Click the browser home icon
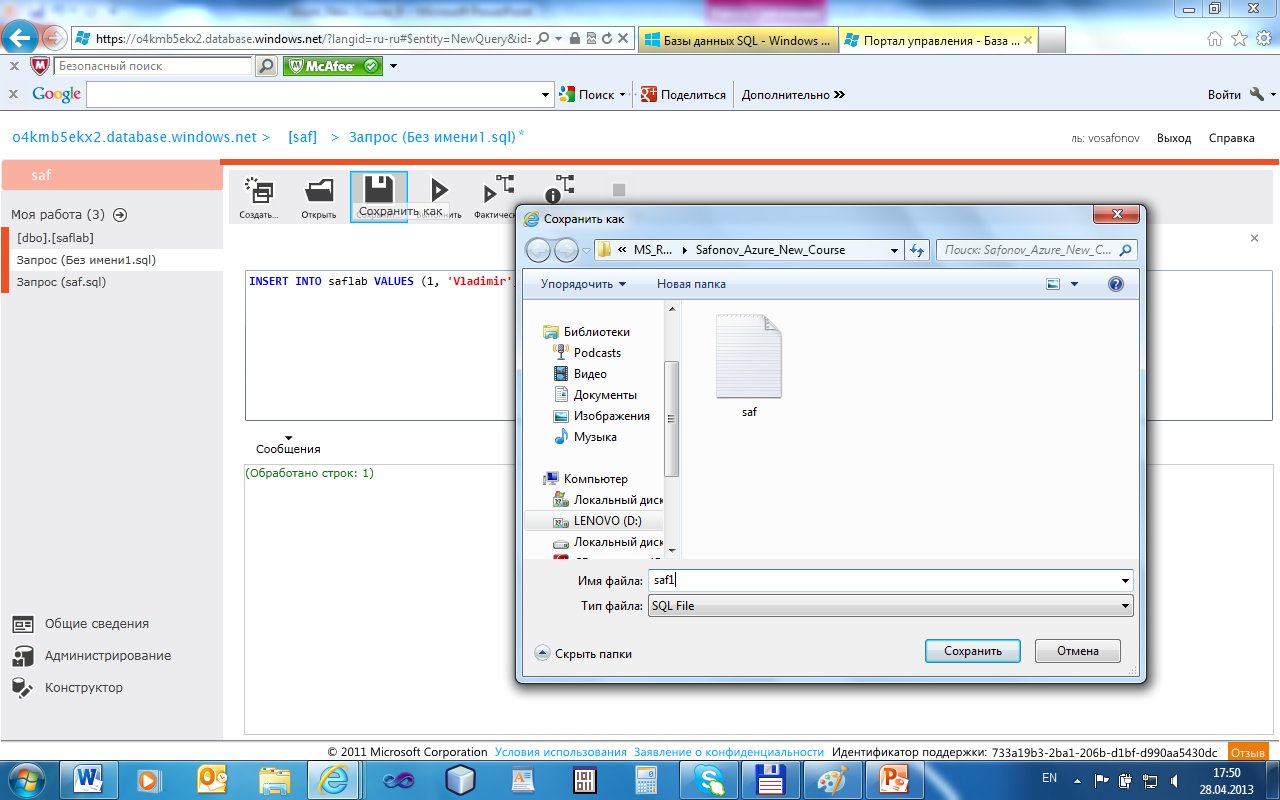The height and width of the screenshot is (800, 1280). point(1215,39)
